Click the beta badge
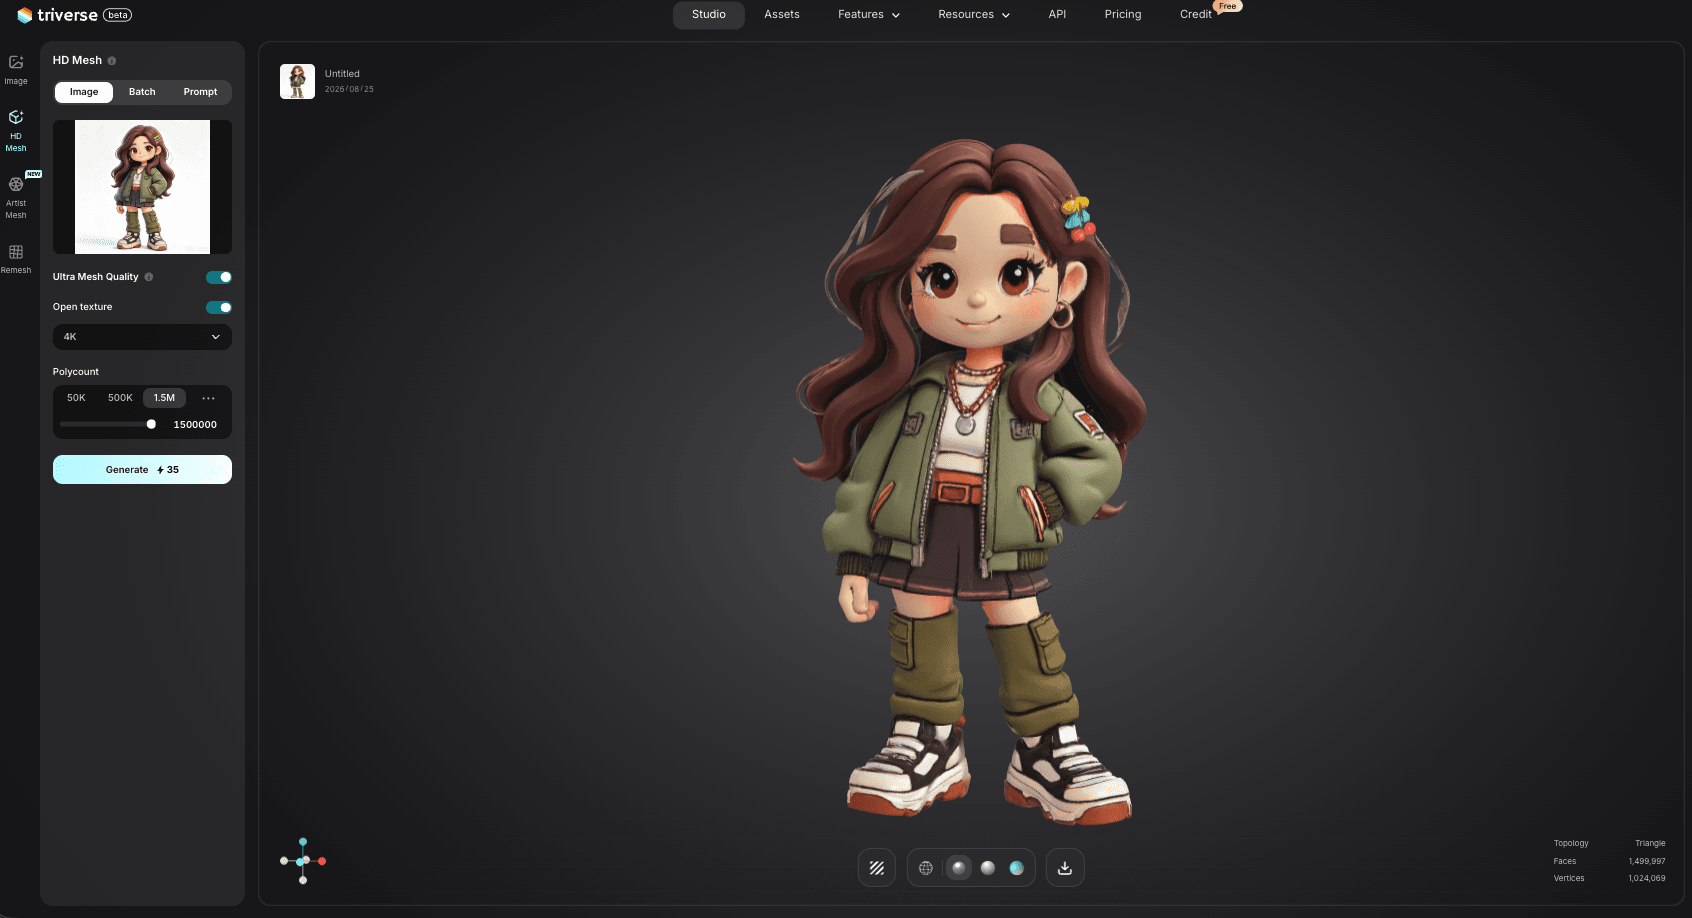This screenshot has height=918, width=1692. pyautogui.click(x=118, y=15)
